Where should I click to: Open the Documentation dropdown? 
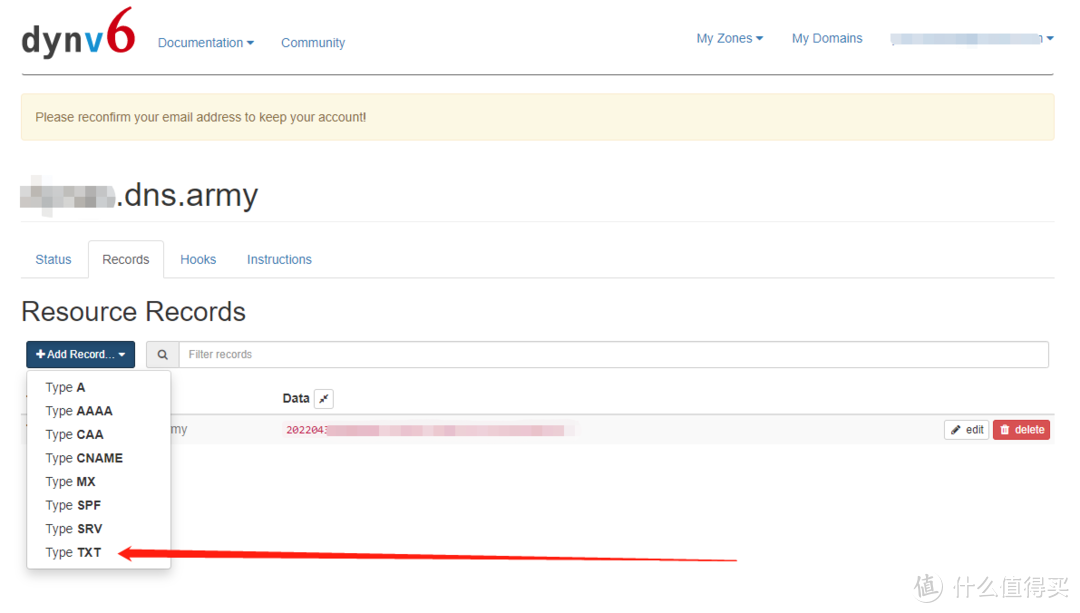point(206,43)
